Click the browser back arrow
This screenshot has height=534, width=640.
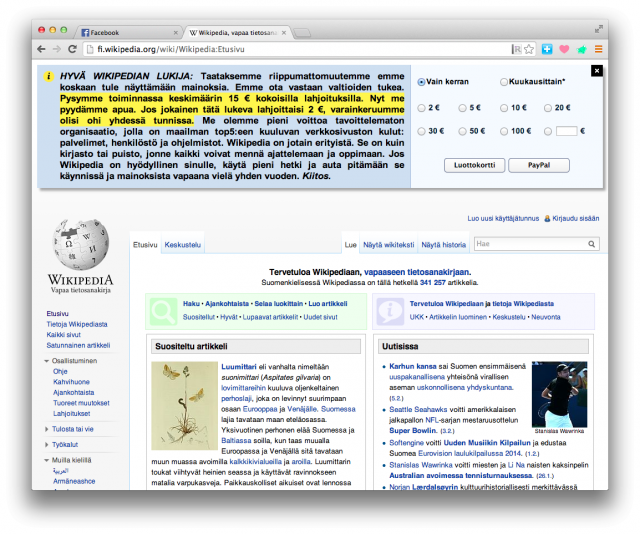click(43, 49)
